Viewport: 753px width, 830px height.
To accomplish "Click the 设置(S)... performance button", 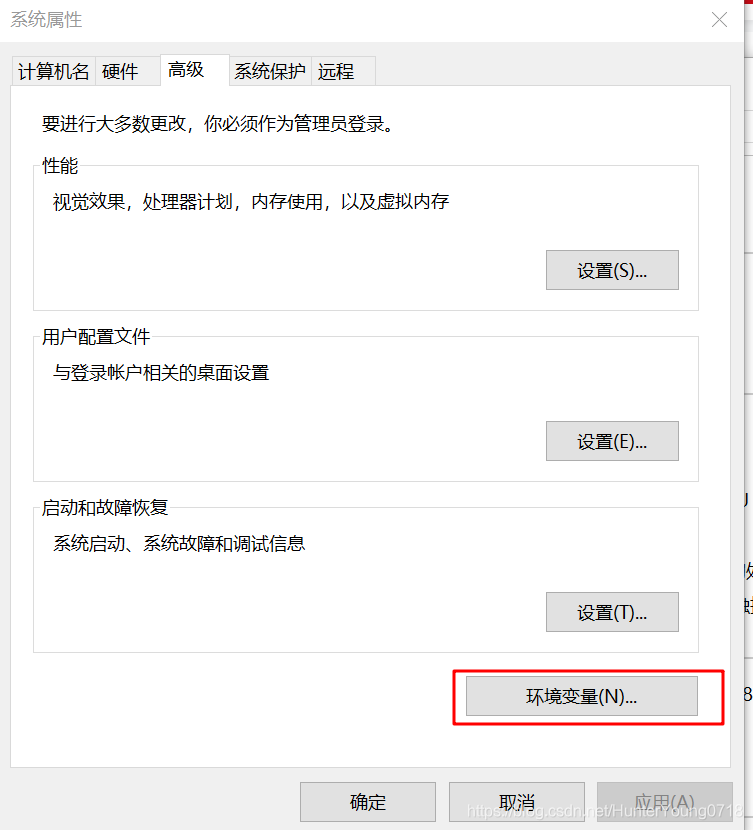I will click(x=612, y=270).
